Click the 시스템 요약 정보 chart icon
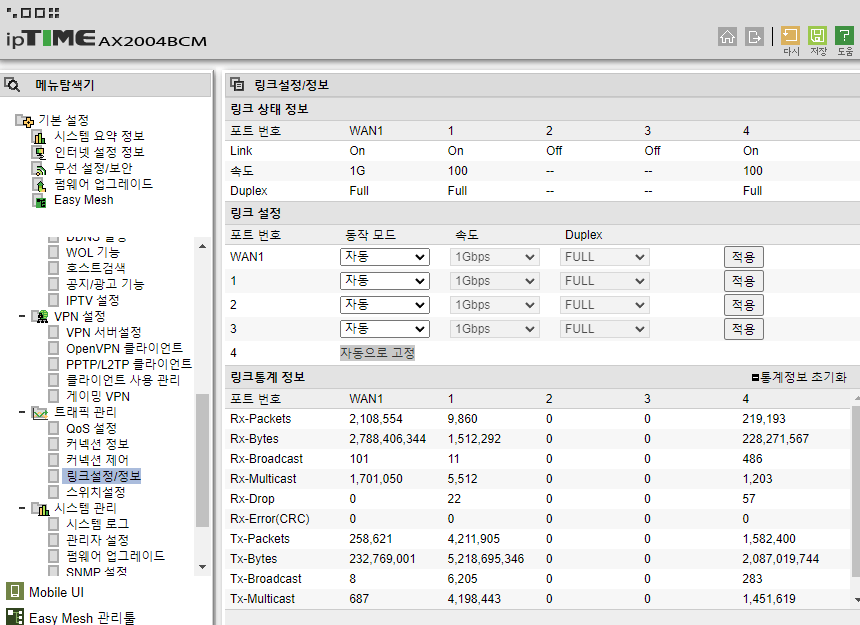This screenshot has width=860, height=625. [x=39, y=137]
